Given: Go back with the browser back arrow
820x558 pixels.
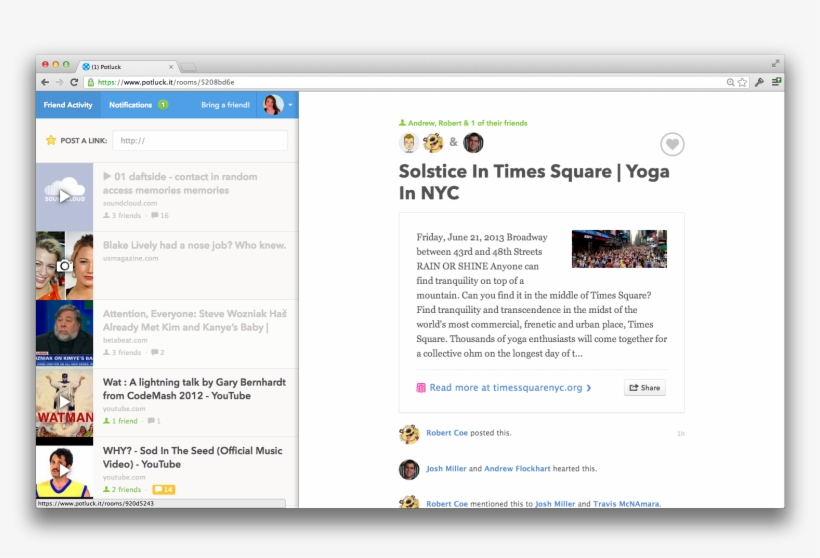Looking at the screenshot, I should point(45,82).
